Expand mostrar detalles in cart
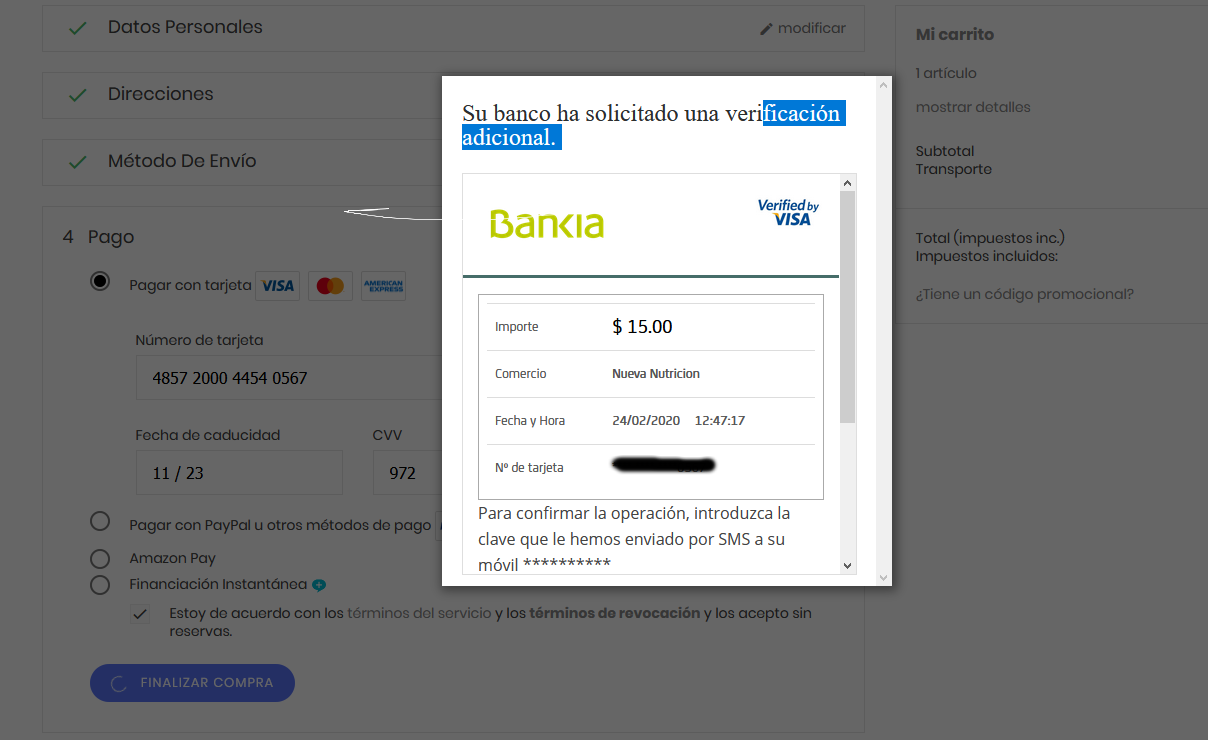This screenshot has height=740, width=1208. tap(973, 107)
